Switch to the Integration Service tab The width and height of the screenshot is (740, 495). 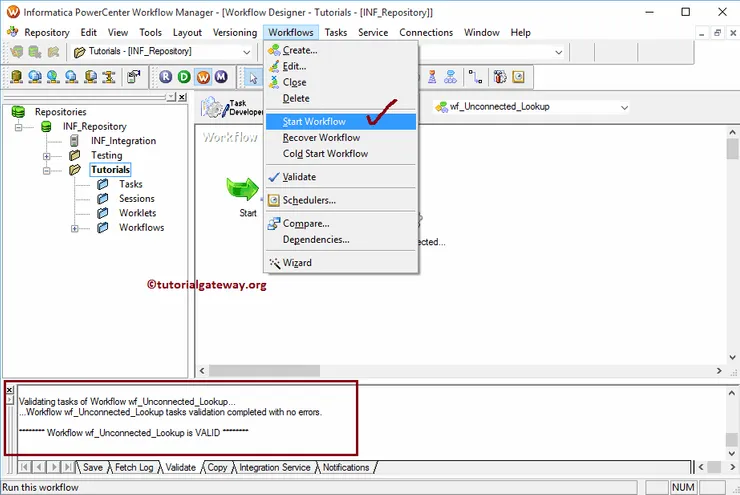tap(275, 468)
